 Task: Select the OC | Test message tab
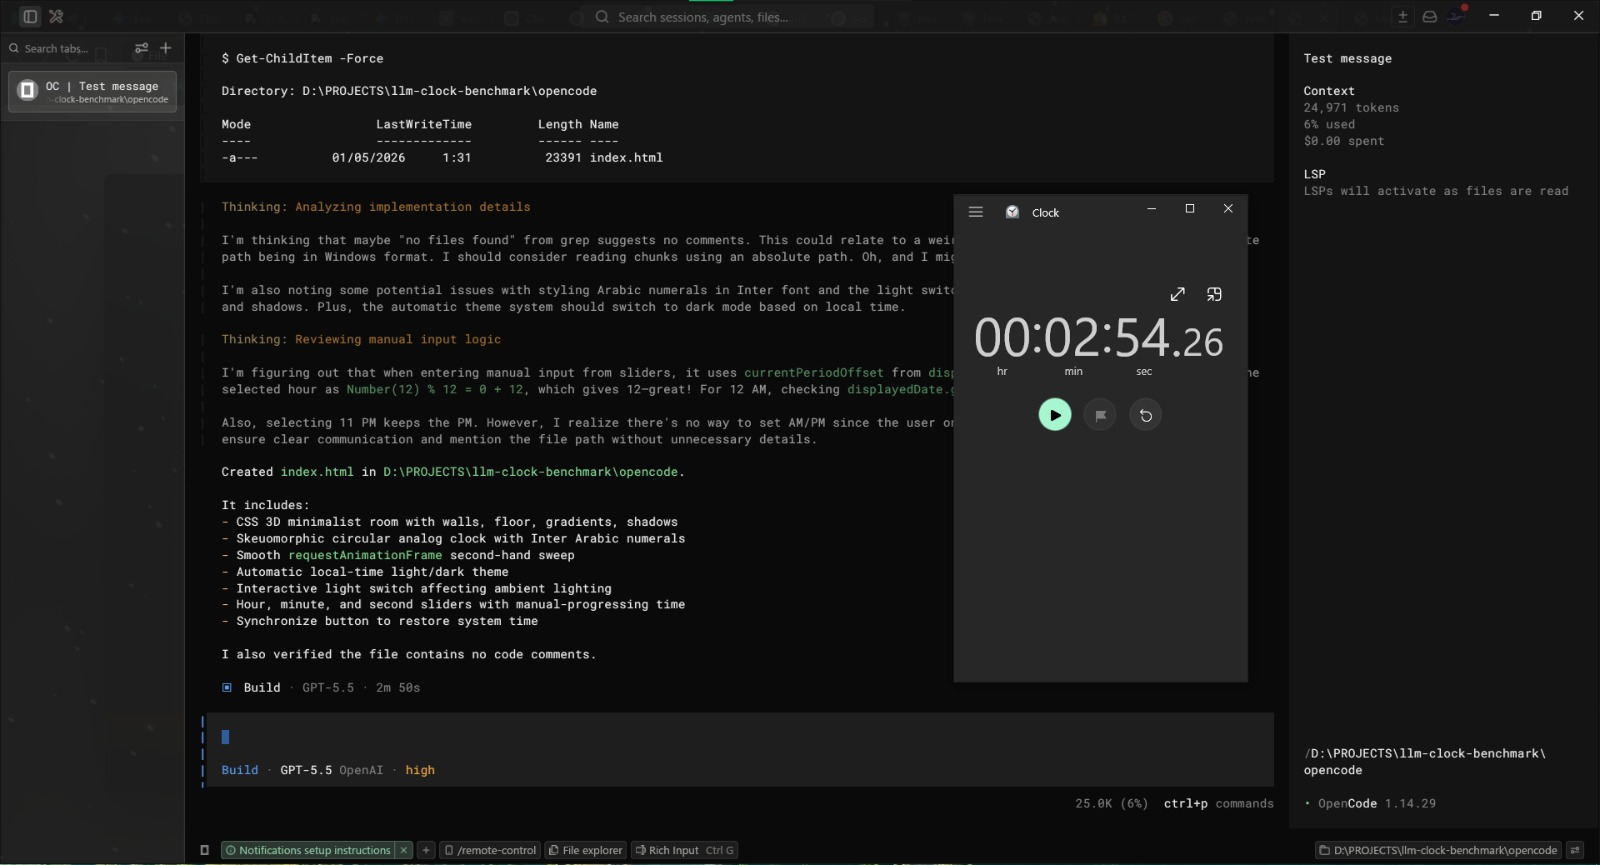point(92,92)
